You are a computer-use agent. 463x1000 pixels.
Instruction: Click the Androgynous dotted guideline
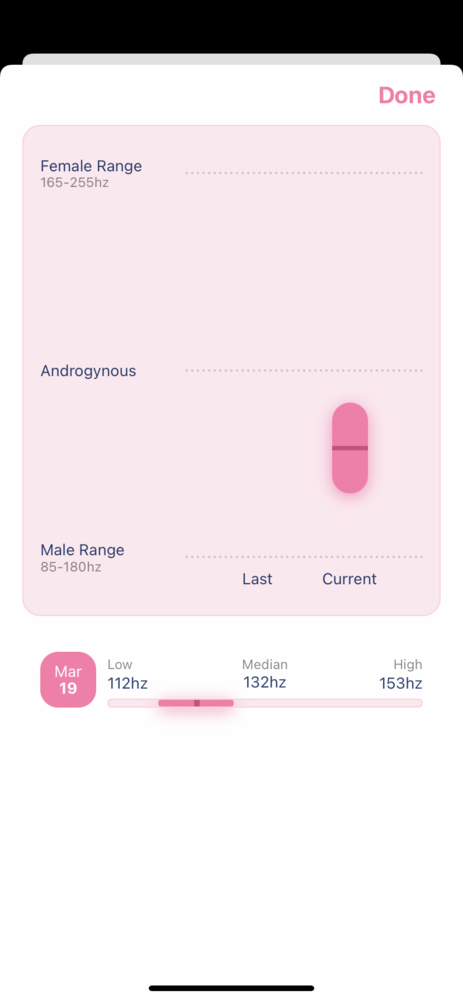coord(304,371)
